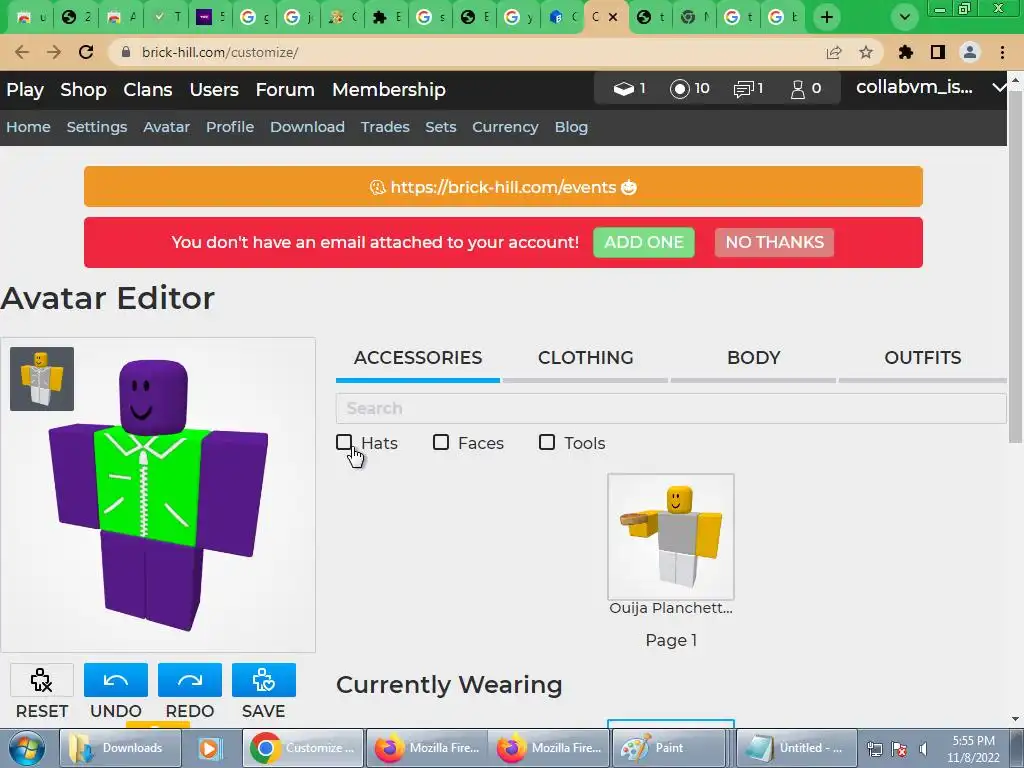Open the Clans page
This screenshot has width=1024, height=768.
[x=148, y=89]
